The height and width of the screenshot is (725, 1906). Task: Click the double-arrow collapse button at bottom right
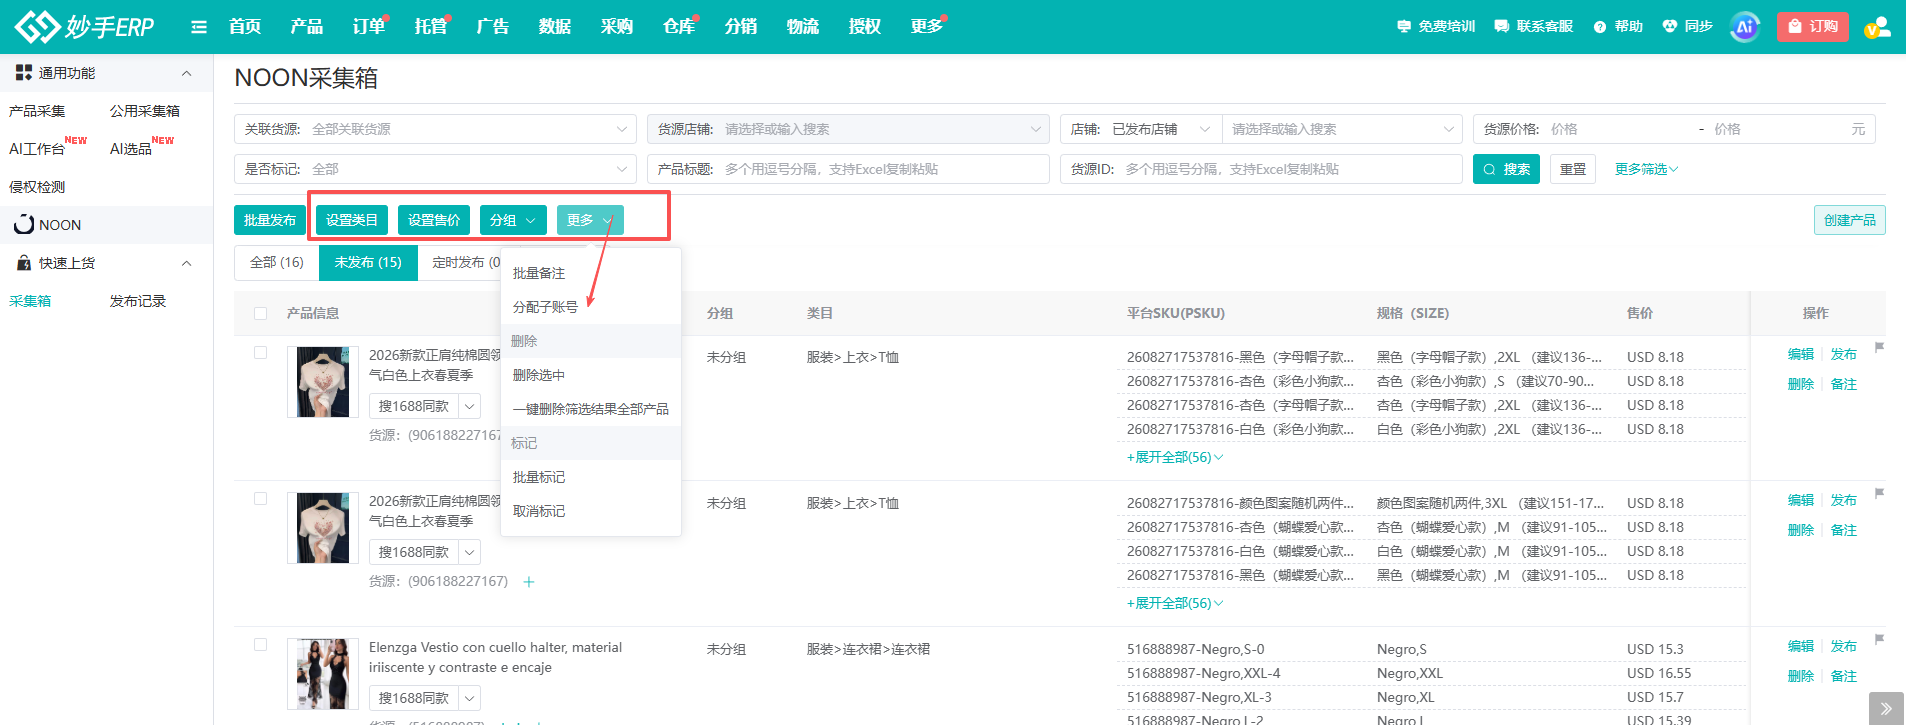(1886, 709)
